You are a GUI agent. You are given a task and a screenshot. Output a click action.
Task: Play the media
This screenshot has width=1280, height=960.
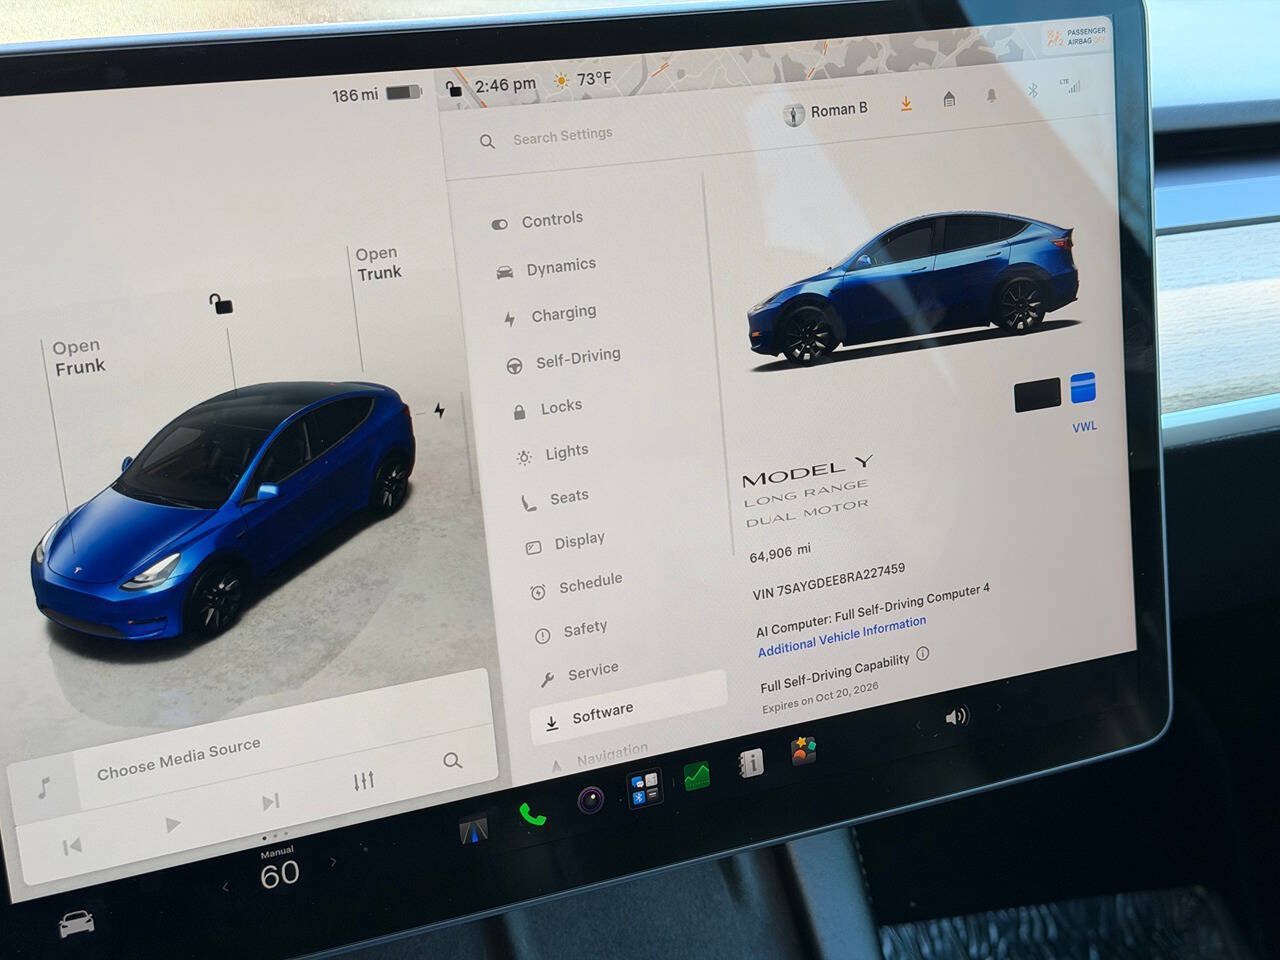pos(173,825)
